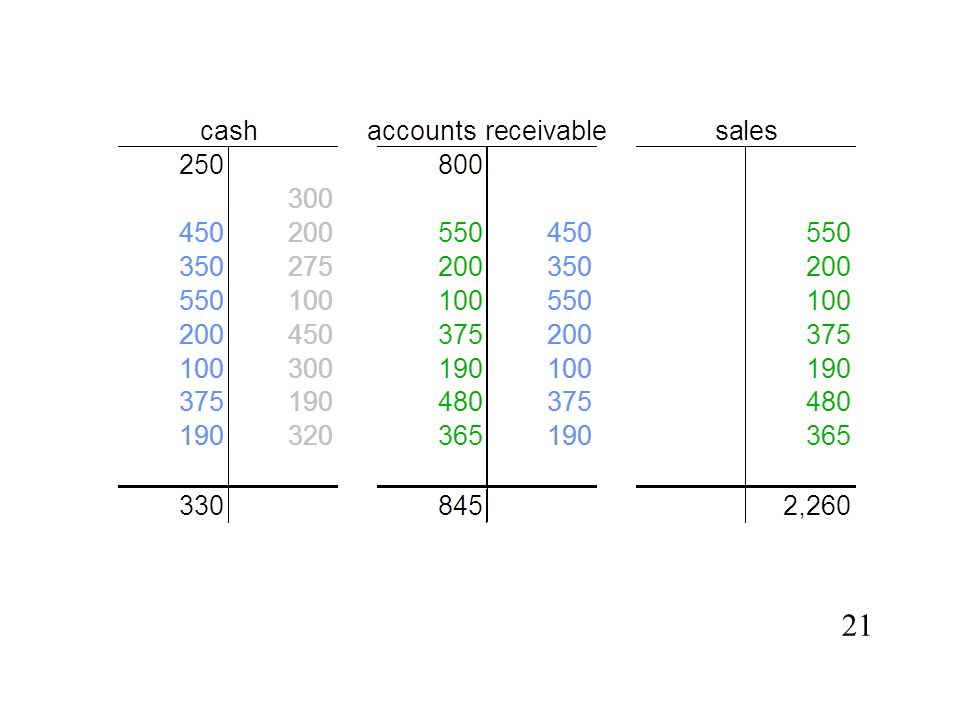
Task: Select green 550 in sales column
Action: pos(828,233)
